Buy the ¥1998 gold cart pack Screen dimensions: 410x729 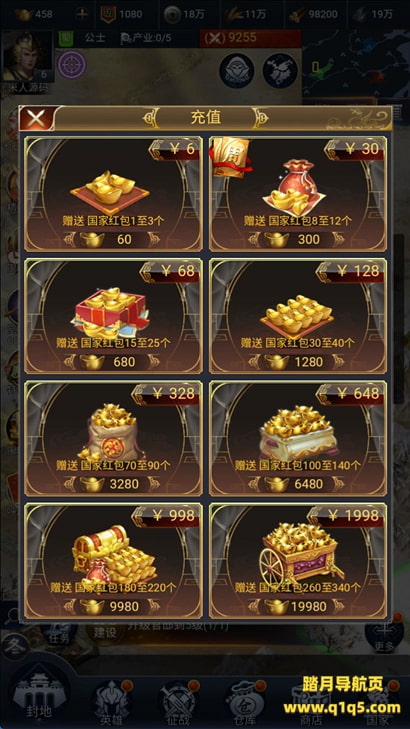tap(298, 561)
